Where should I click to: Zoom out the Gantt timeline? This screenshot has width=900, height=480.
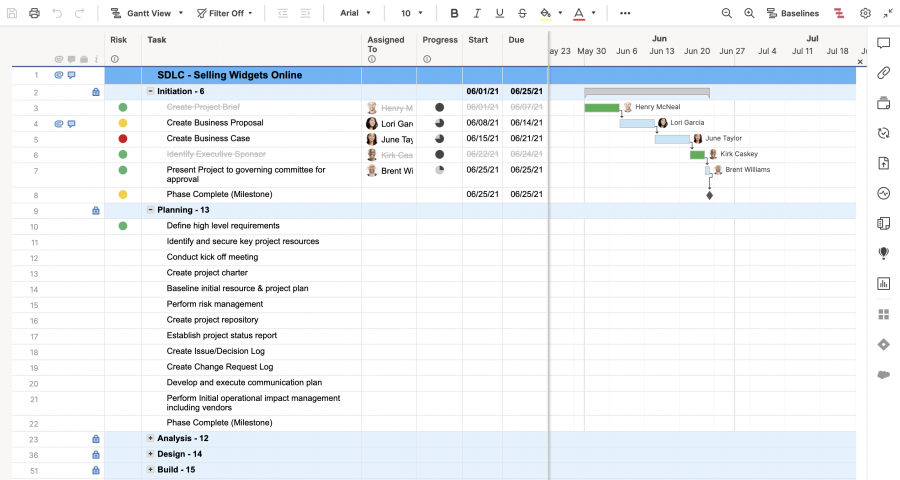tap(727, 13)
